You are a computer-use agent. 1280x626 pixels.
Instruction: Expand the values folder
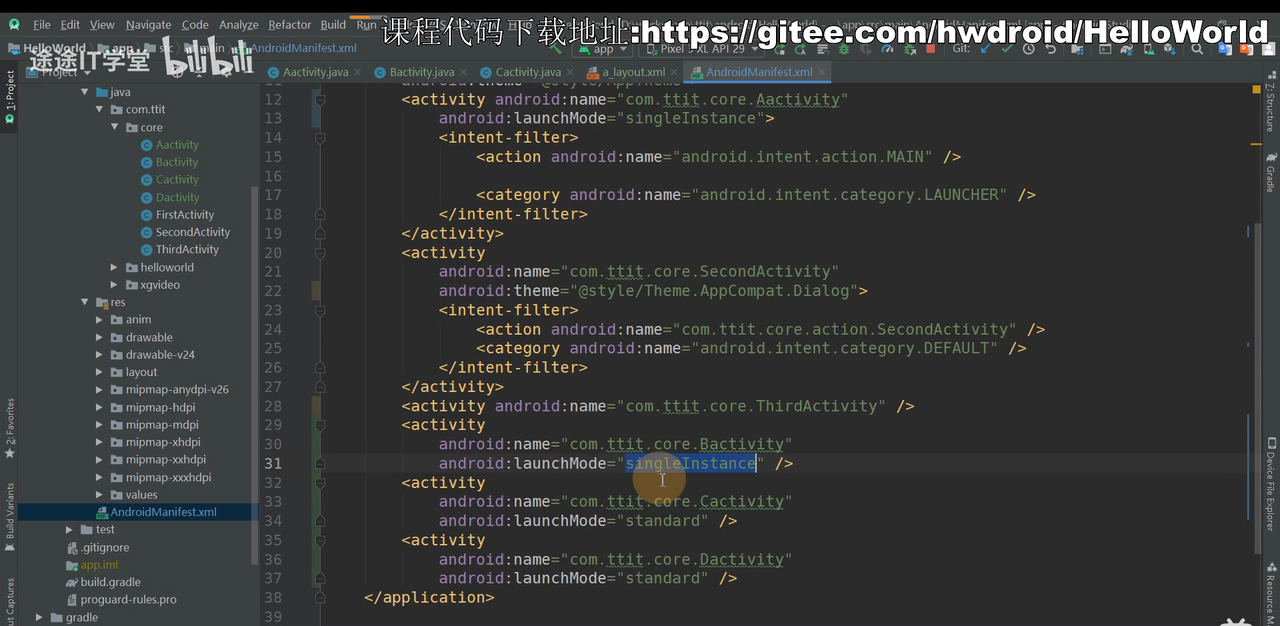point(100,494)
